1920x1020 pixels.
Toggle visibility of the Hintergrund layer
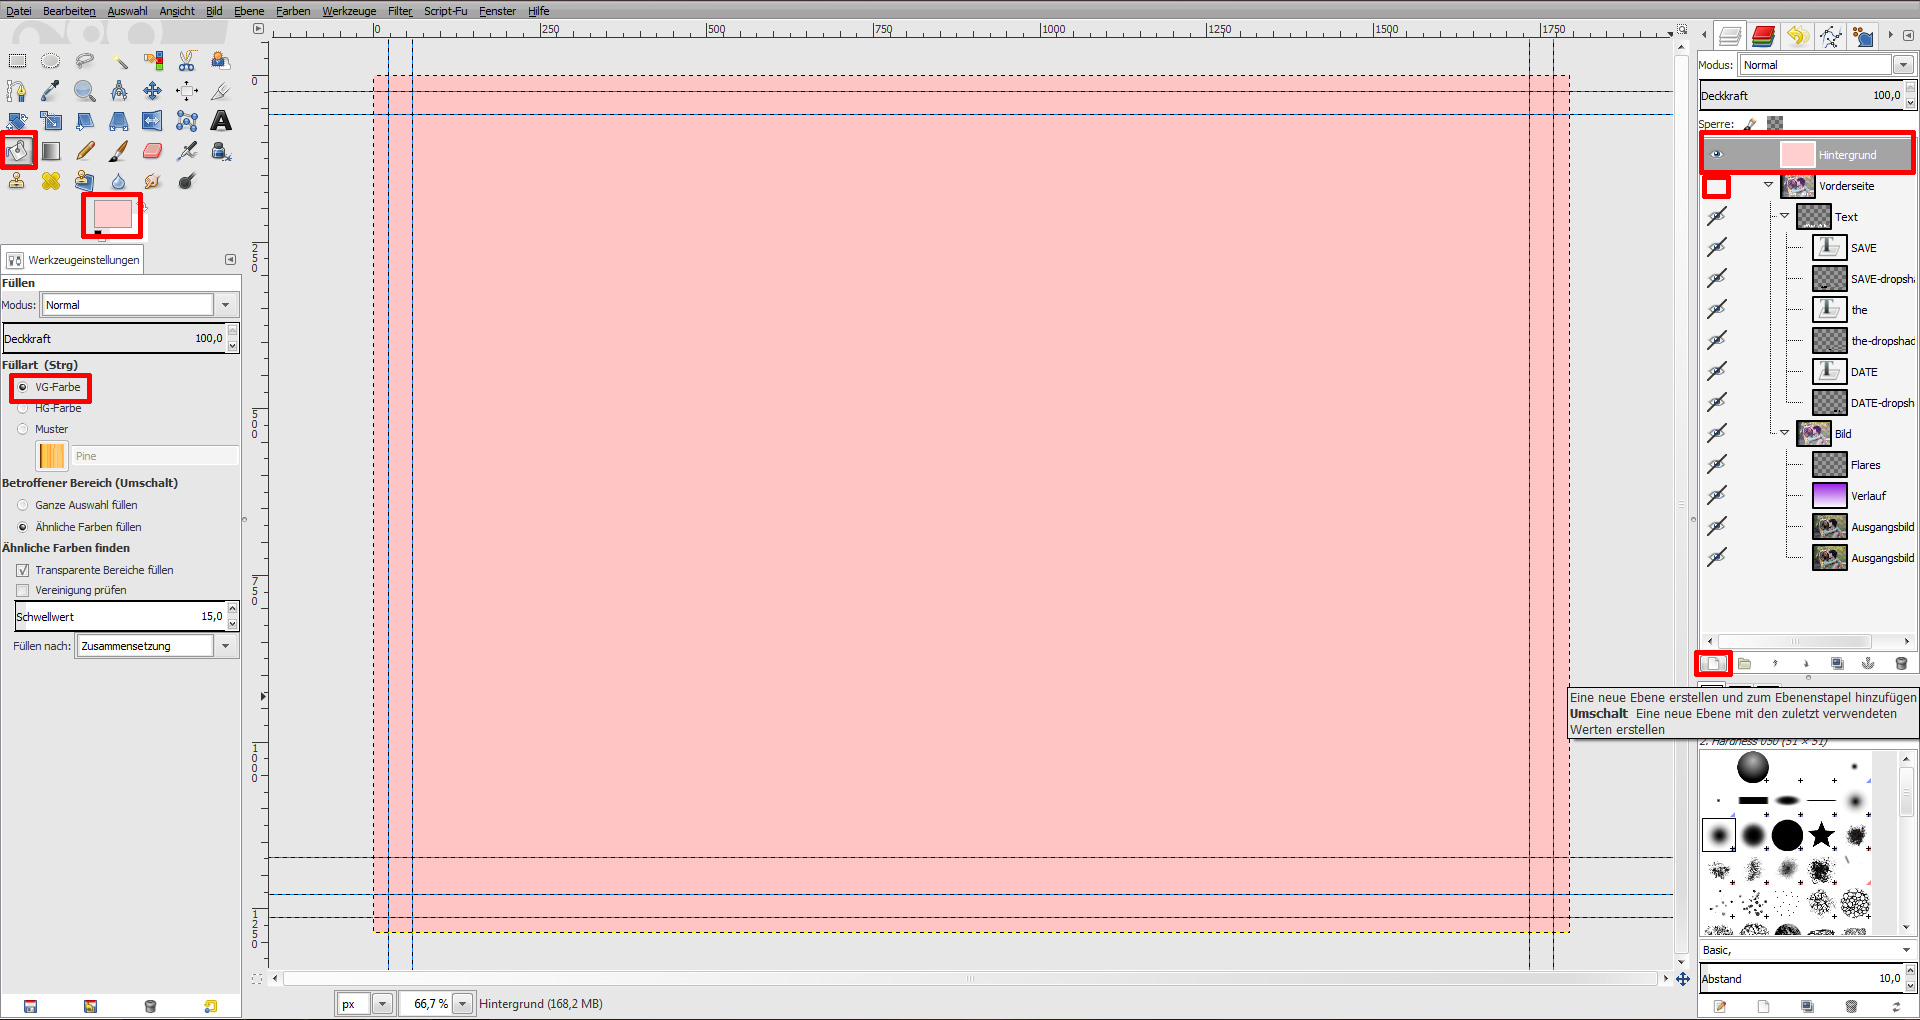coord(1717,154)
